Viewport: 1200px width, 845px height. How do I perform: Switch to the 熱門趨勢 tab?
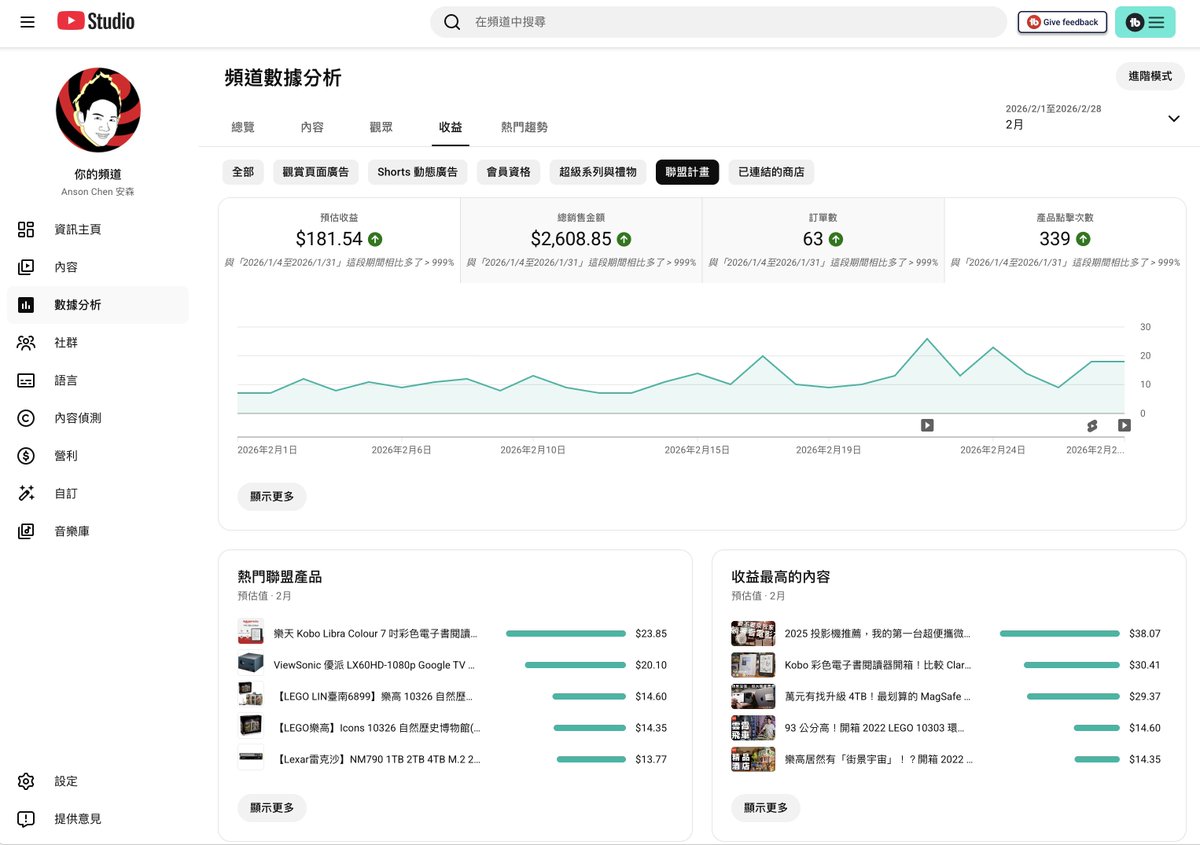524,128
